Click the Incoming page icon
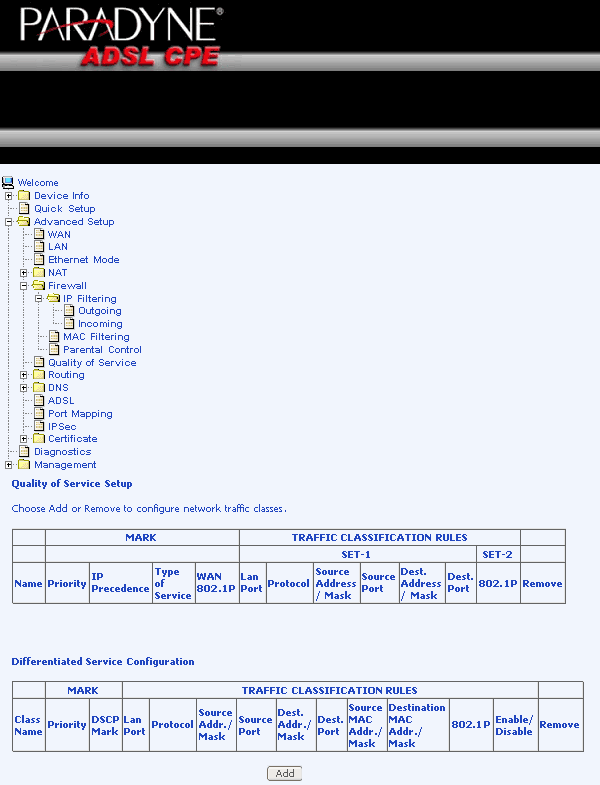600x785 pixels. click(x=69, y=323)
